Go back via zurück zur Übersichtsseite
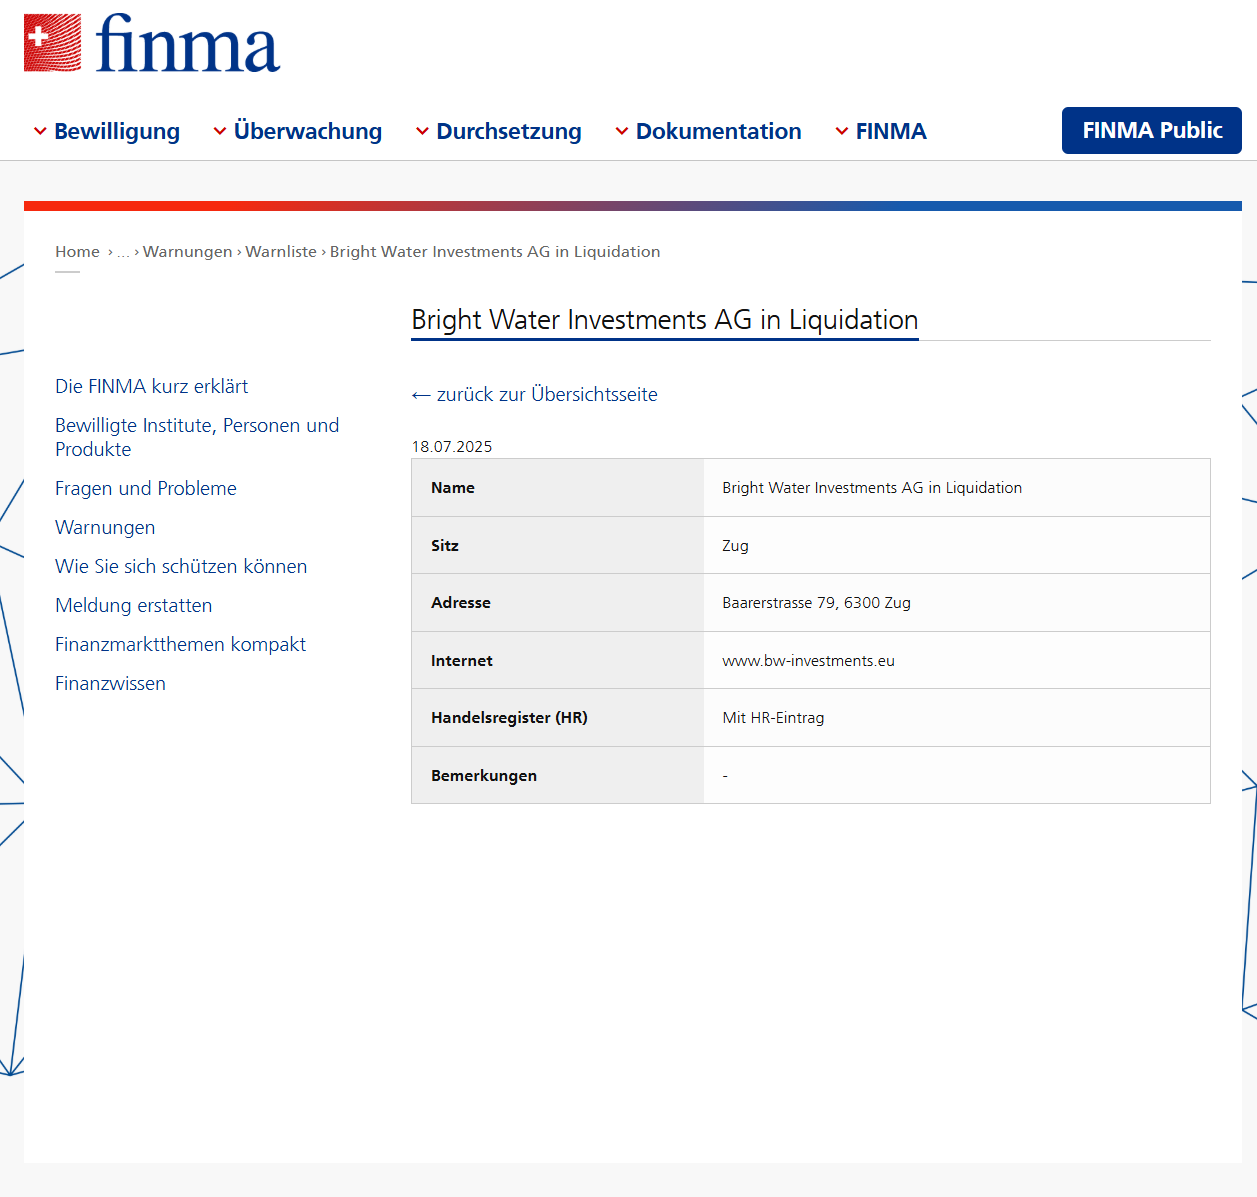 pos(535,394)
